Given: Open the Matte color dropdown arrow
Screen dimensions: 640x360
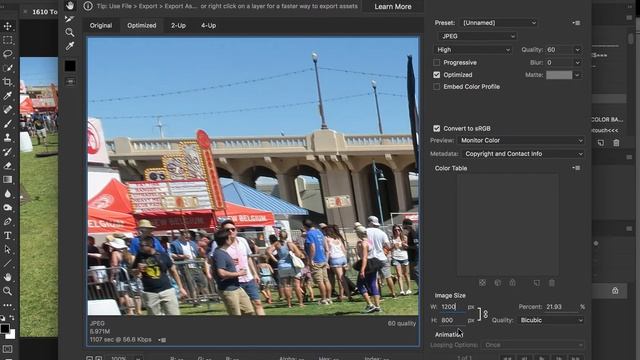Looking at the screenshot, I should [x=577, y=75].
